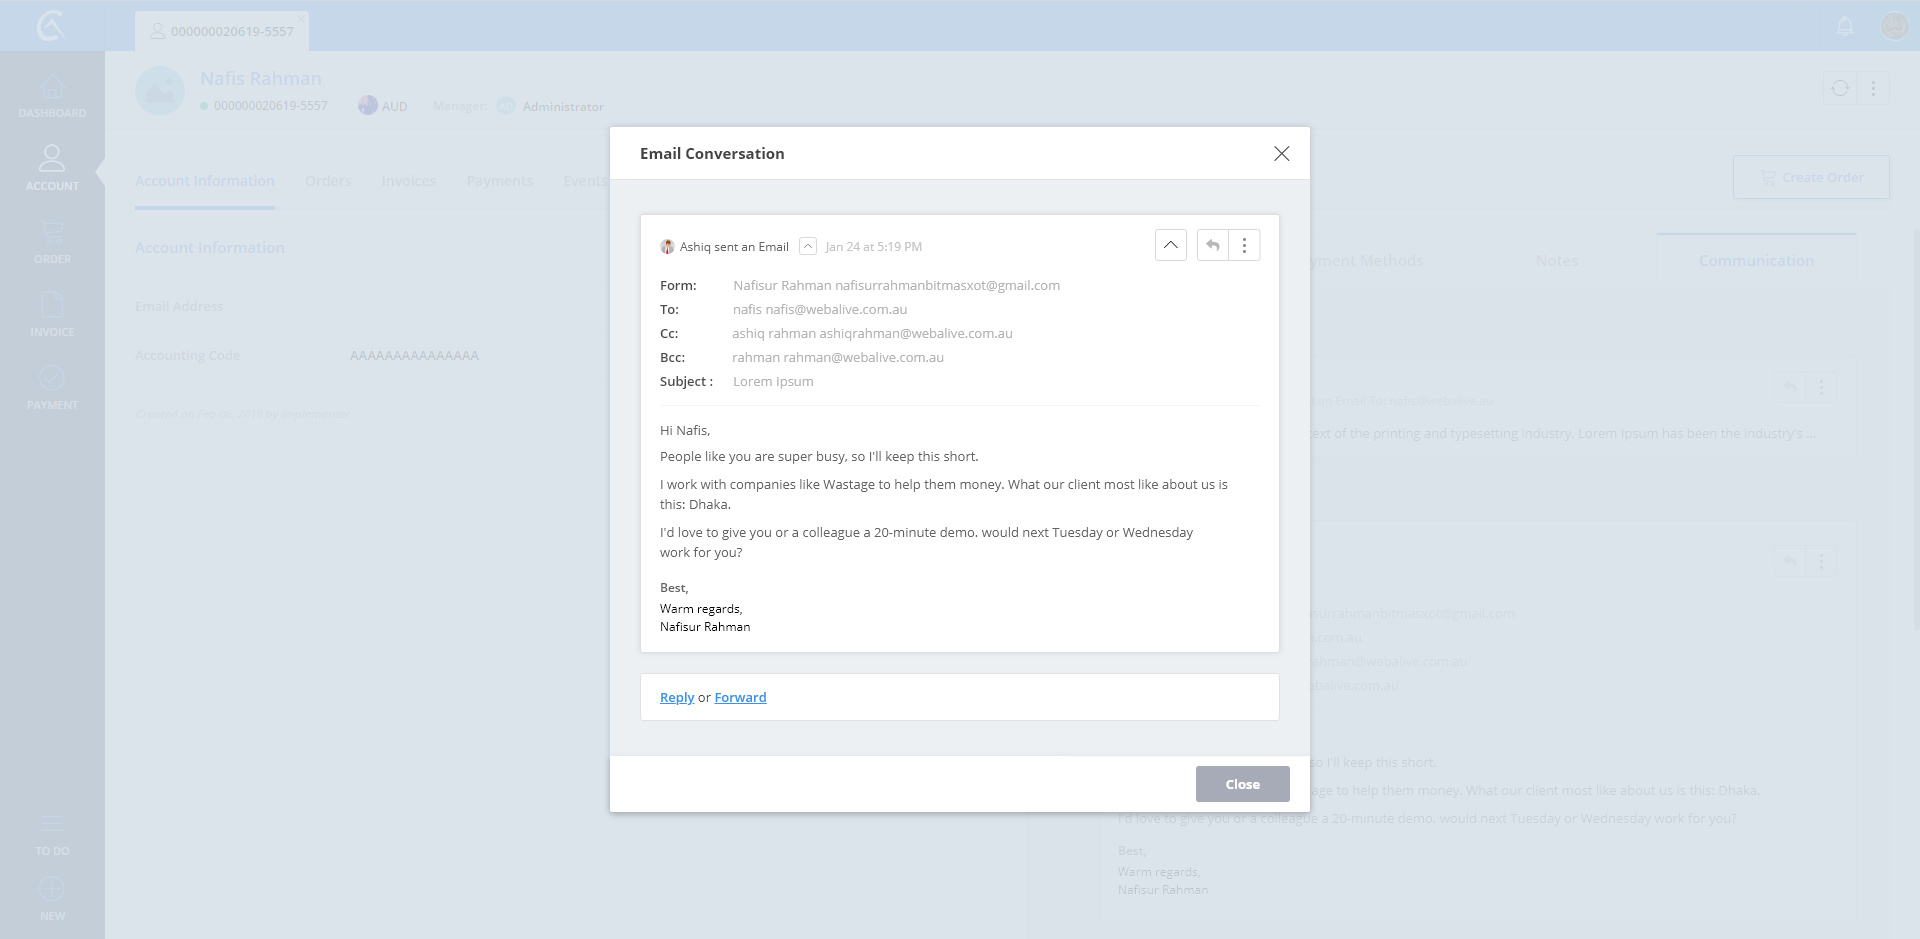Click the reply arrow icon in email header

(1213, 245)
